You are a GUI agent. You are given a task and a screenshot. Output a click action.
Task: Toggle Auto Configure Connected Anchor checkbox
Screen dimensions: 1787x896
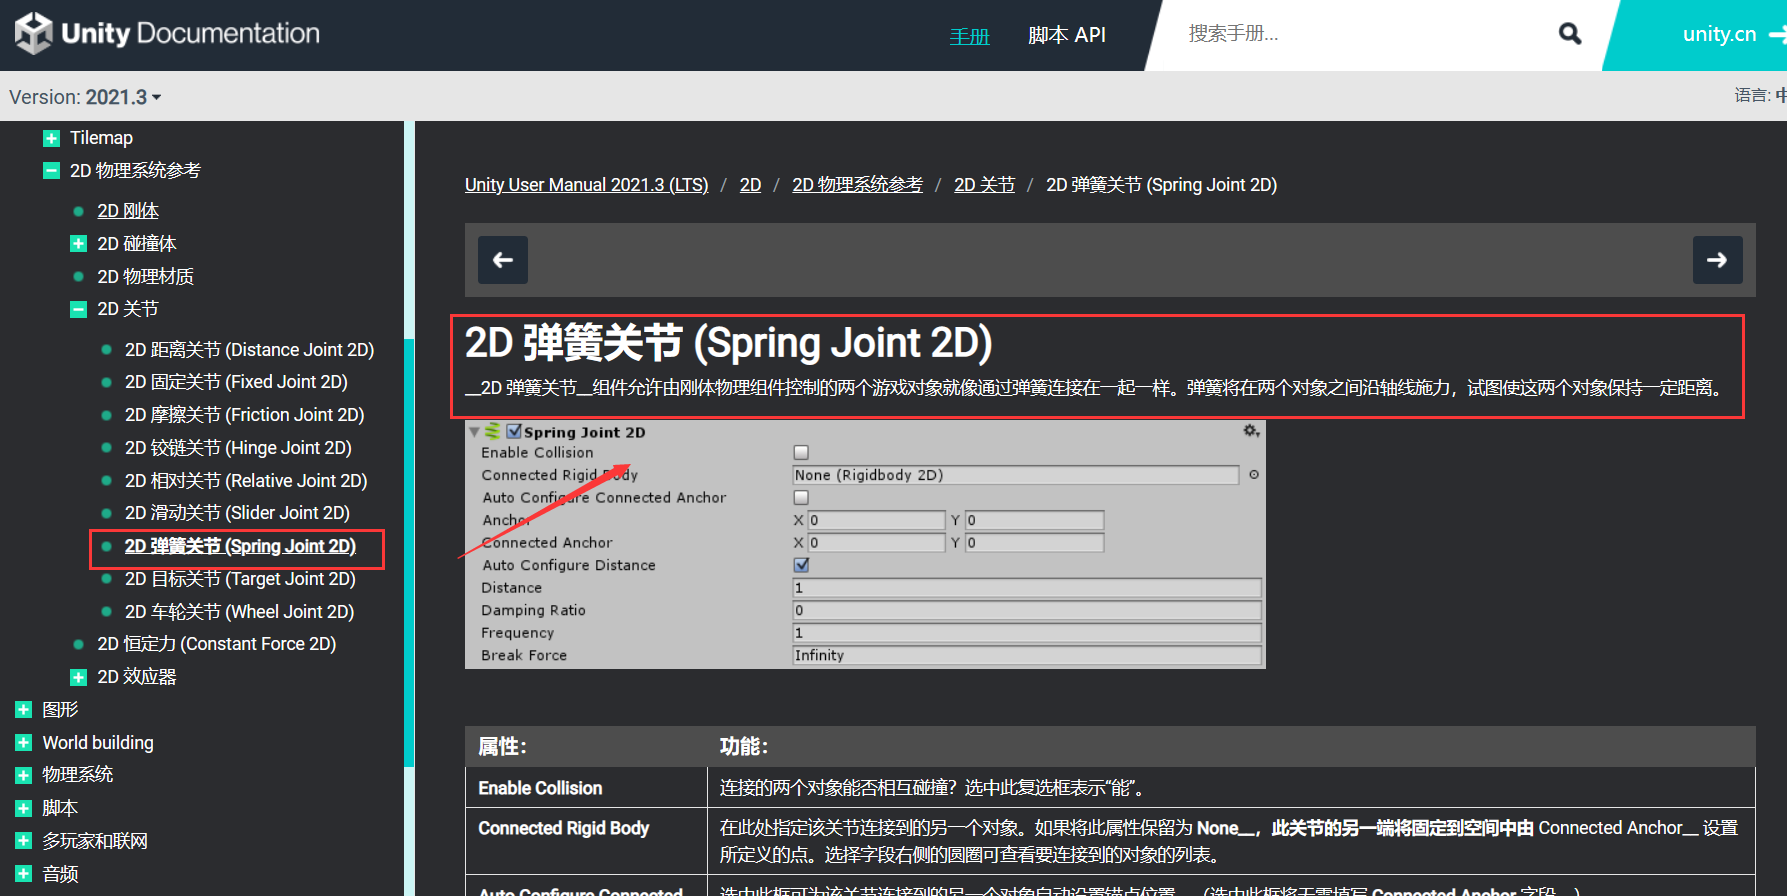(801, 498)
